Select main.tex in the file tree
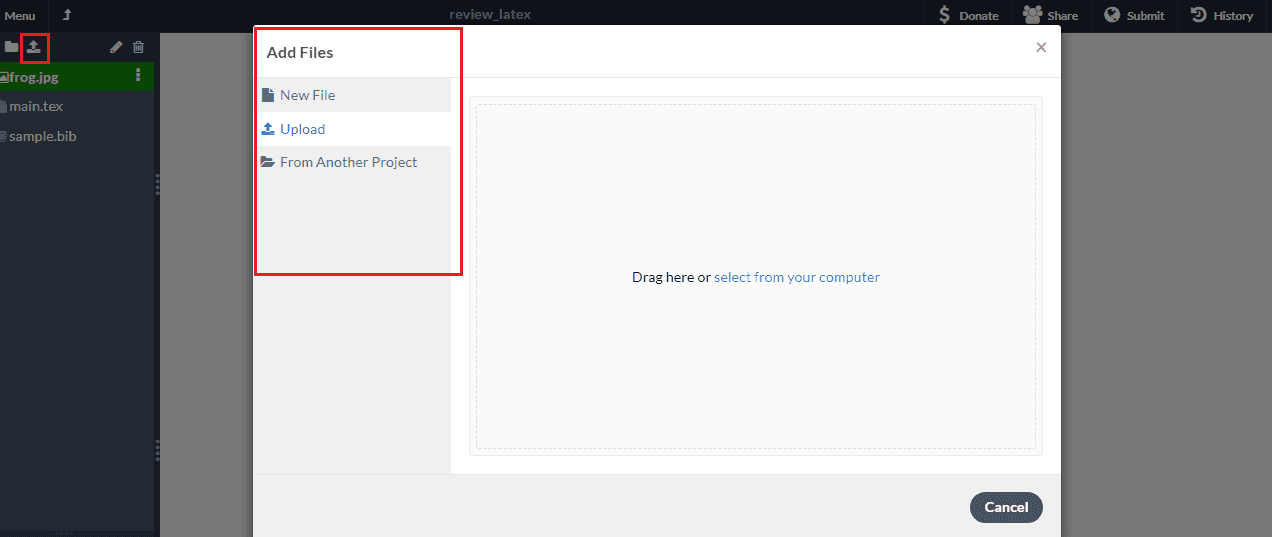This screenshot has width=1272, height=537. tap(37, 106)
